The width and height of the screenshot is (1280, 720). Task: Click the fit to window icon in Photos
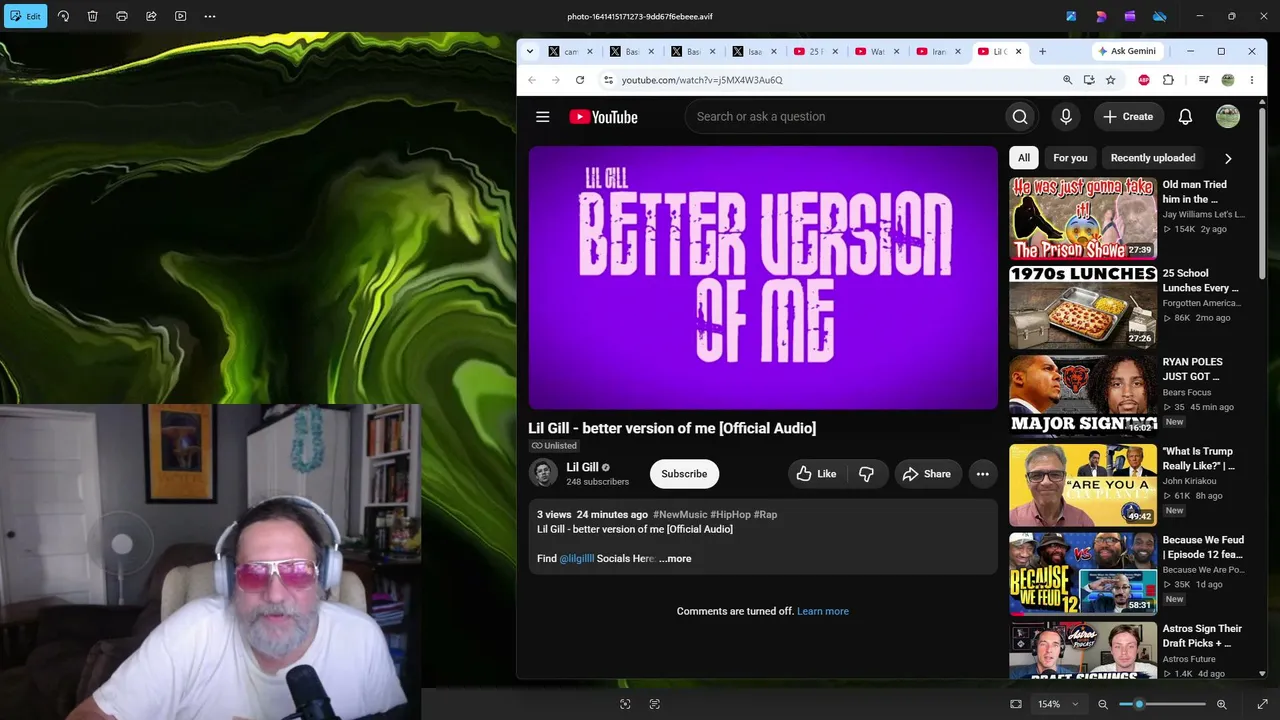coord(1016,704)
